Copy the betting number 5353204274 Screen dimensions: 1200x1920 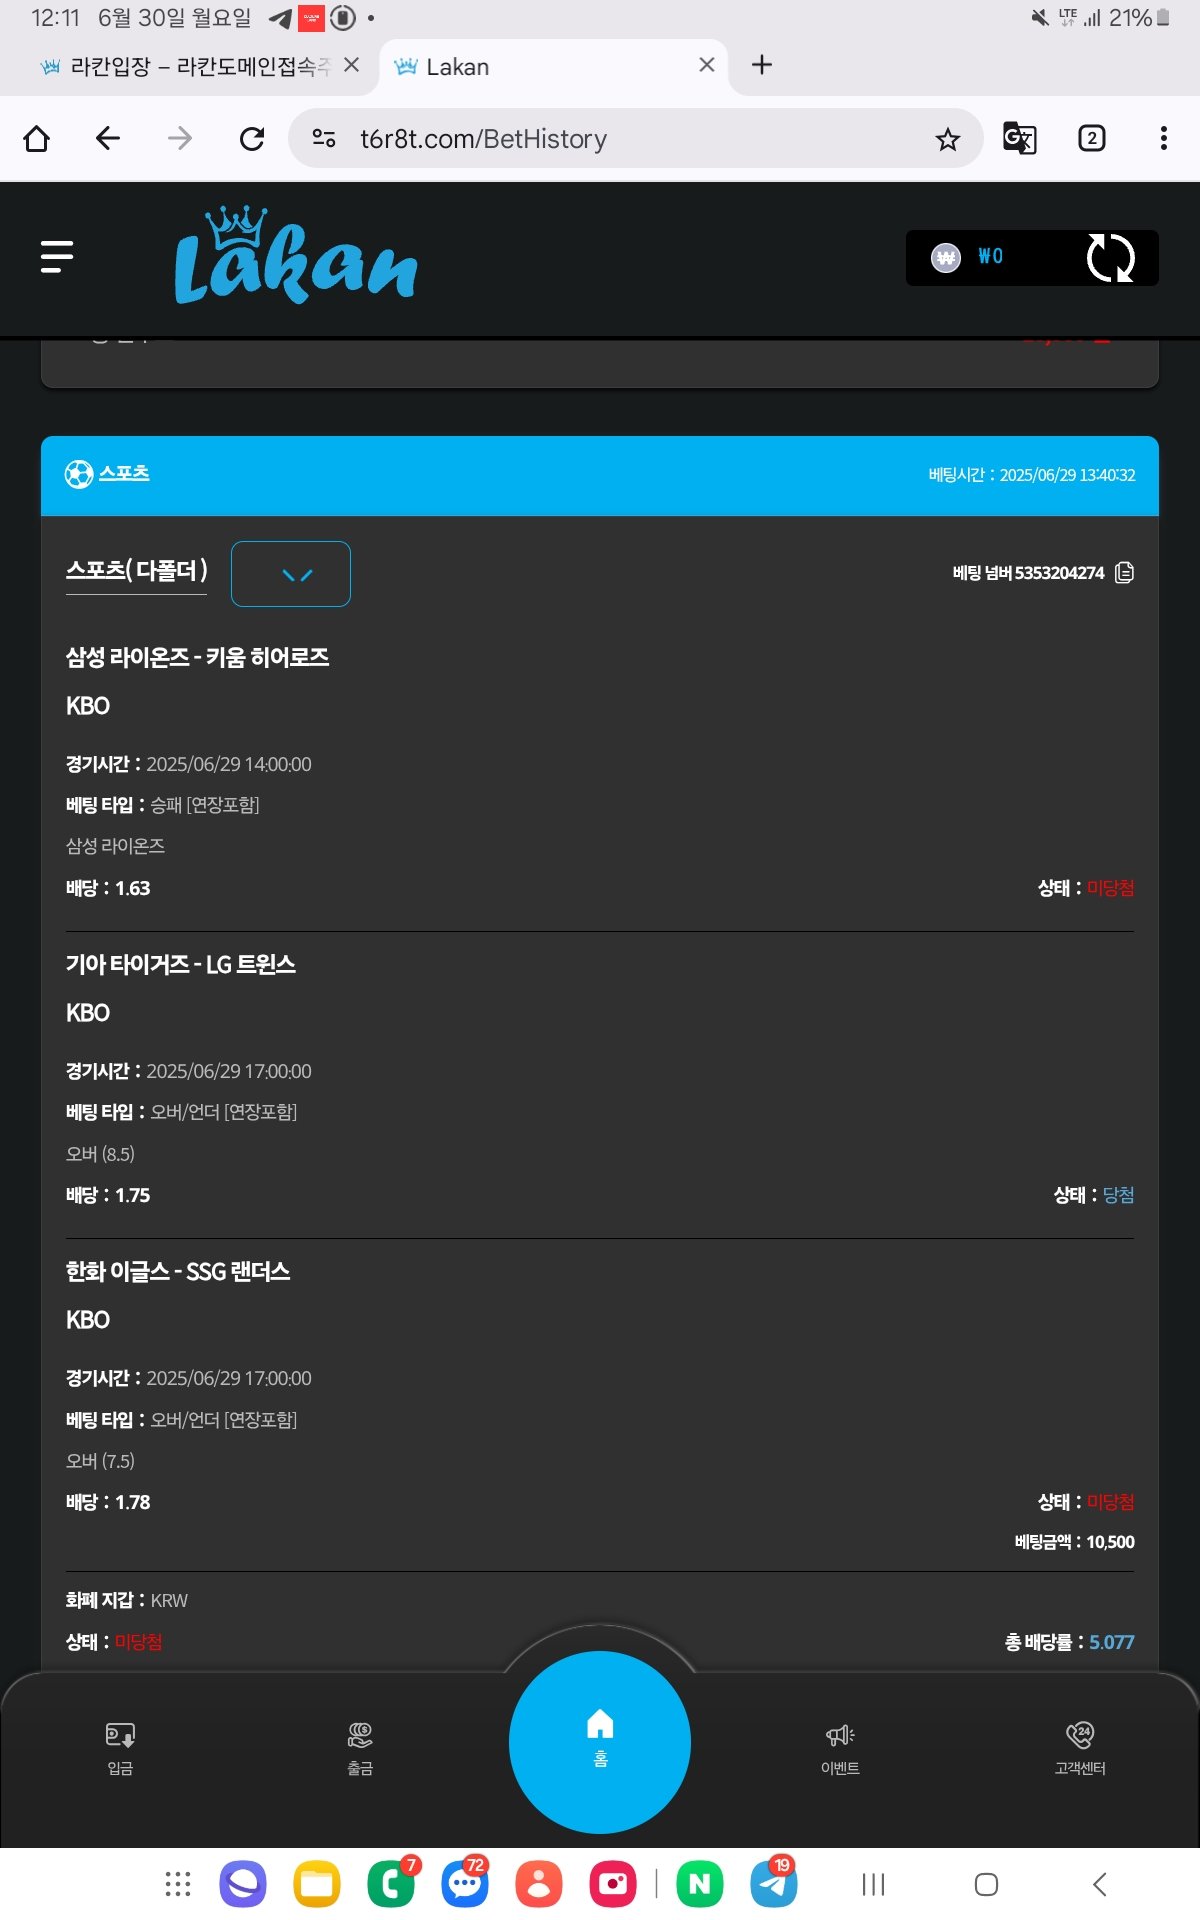1124,573
